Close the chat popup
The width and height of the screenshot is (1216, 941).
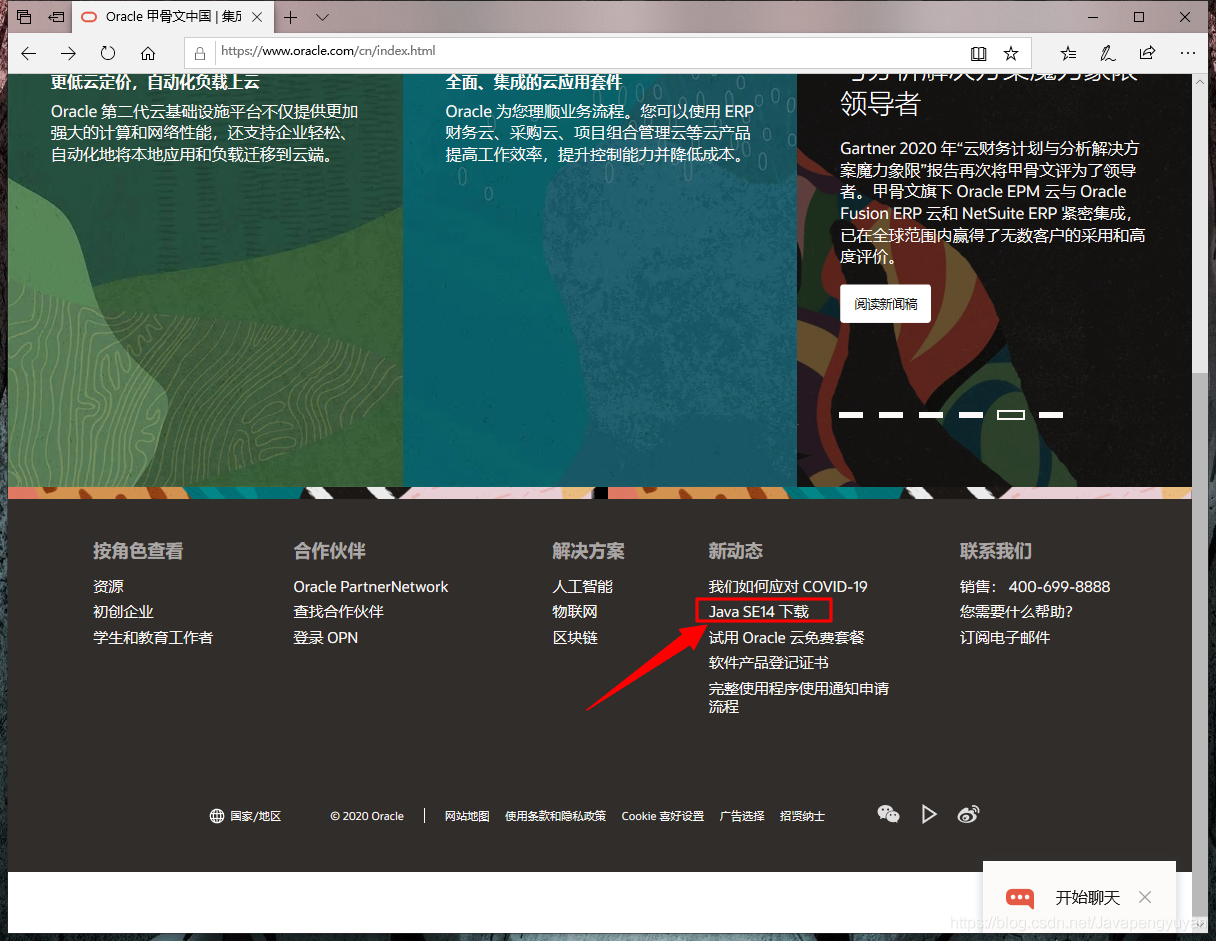(x=1146, y=897)
